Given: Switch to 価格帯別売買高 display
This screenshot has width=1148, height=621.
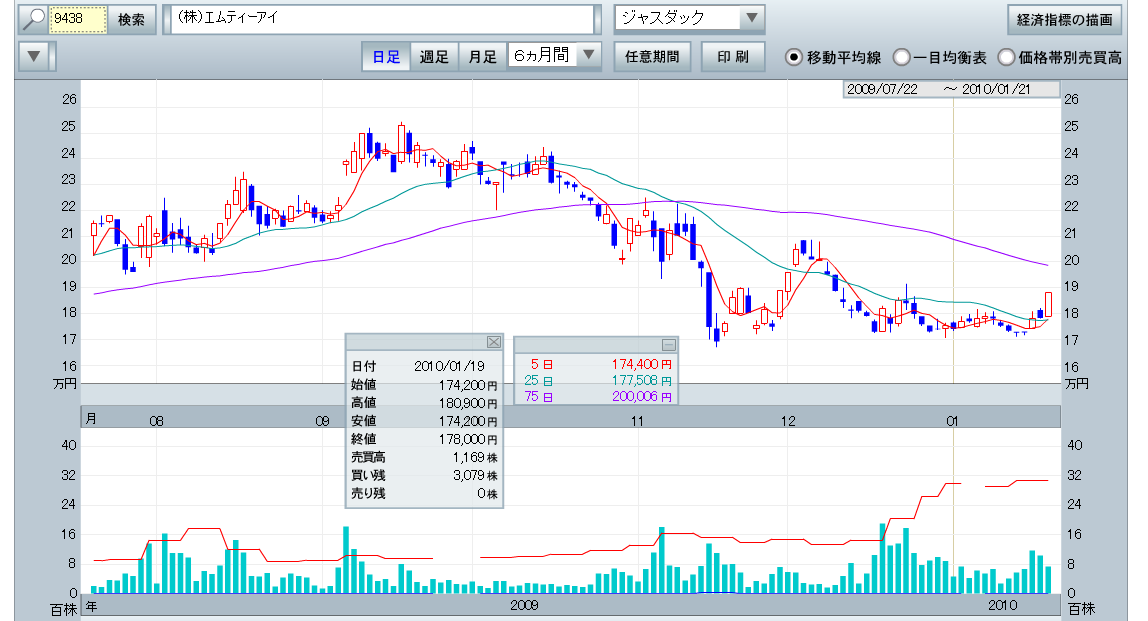Looking at the screenshot, I should click(x=1006, y=57).
